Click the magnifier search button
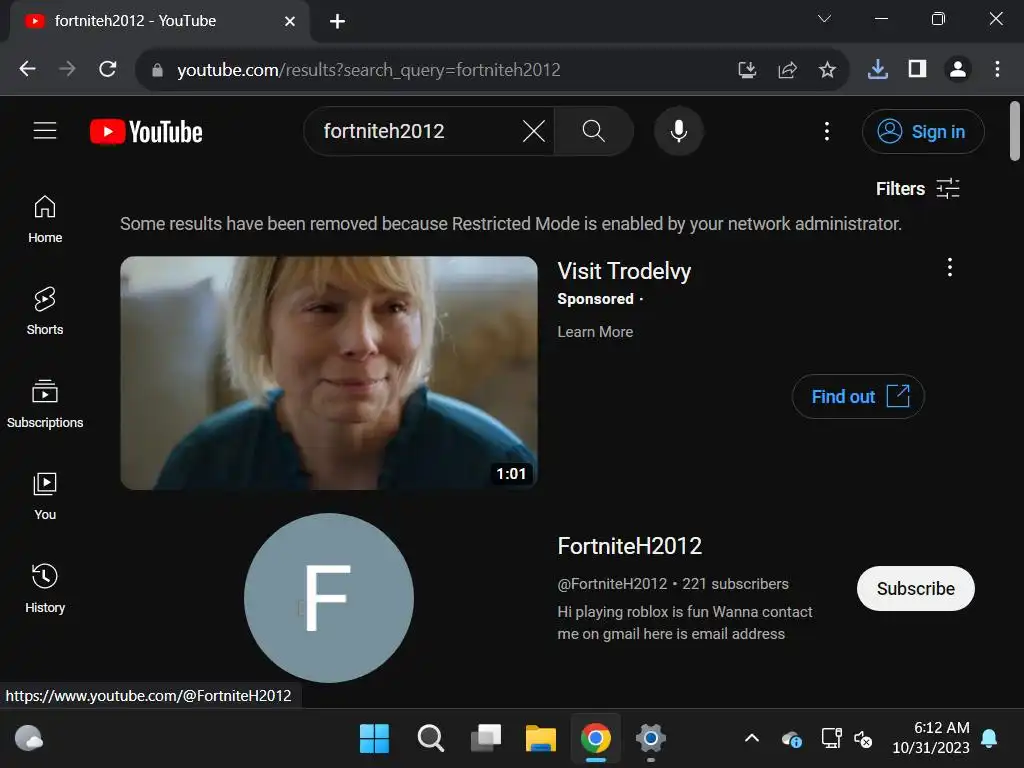1024x768 pixels. (593, 131)
